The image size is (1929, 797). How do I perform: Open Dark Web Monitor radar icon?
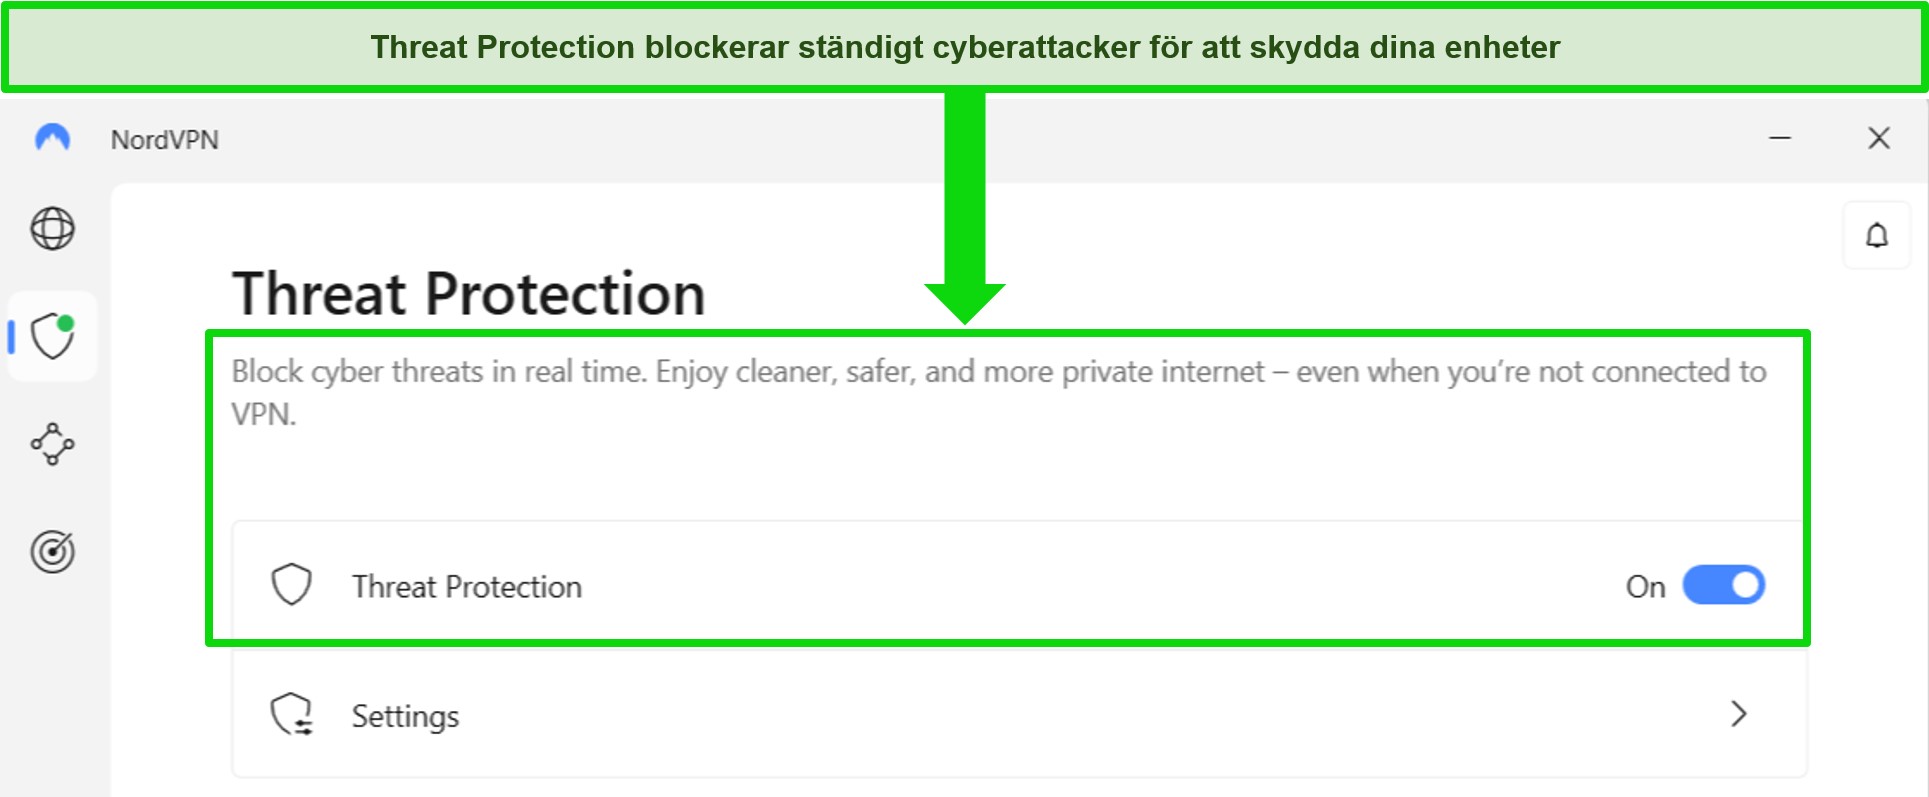click(x=52, y=551)
